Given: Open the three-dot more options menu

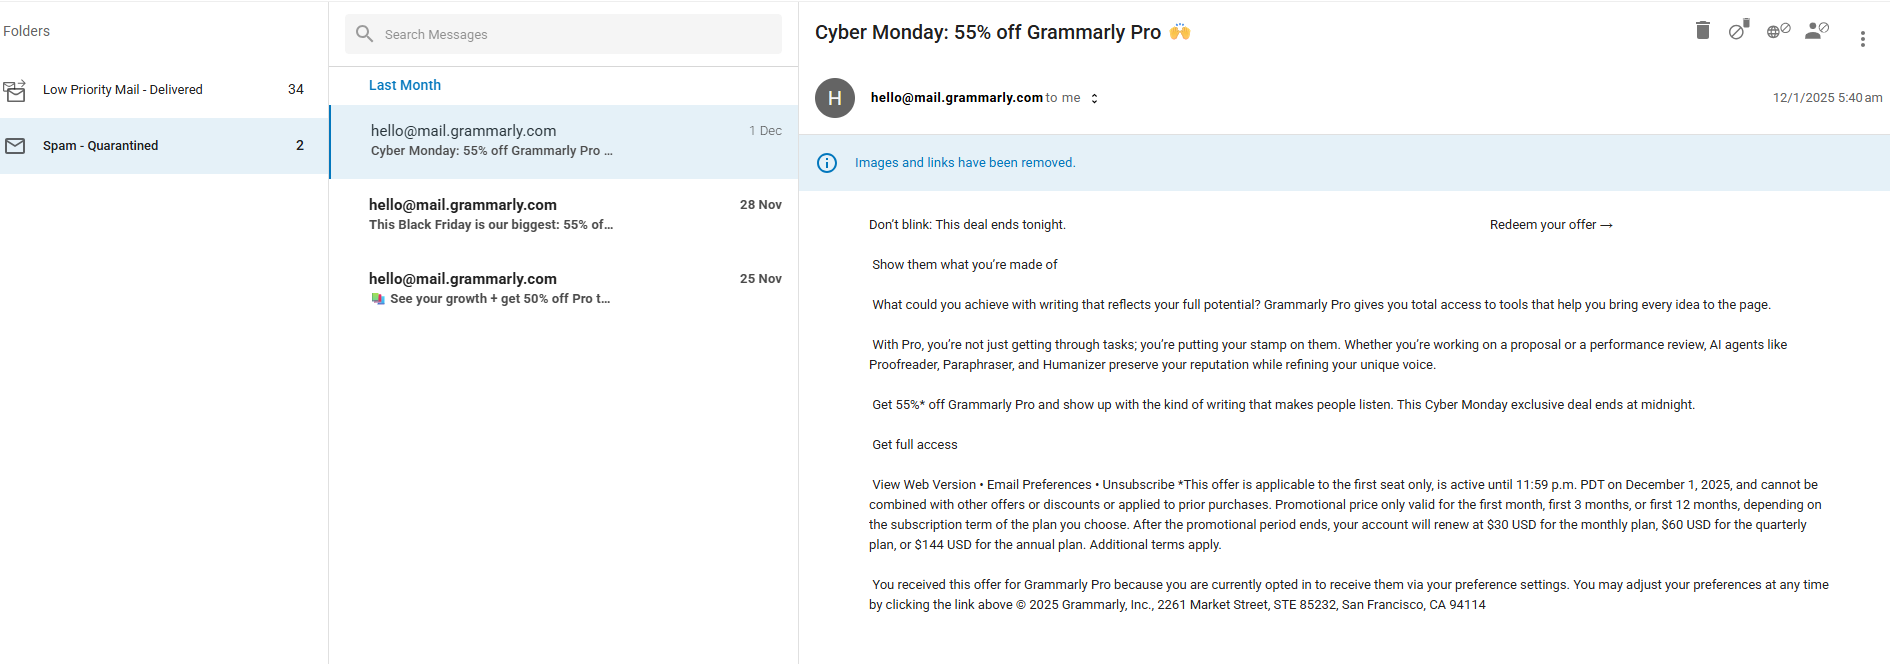Looking at the screenshot, I should (1862, 39).
